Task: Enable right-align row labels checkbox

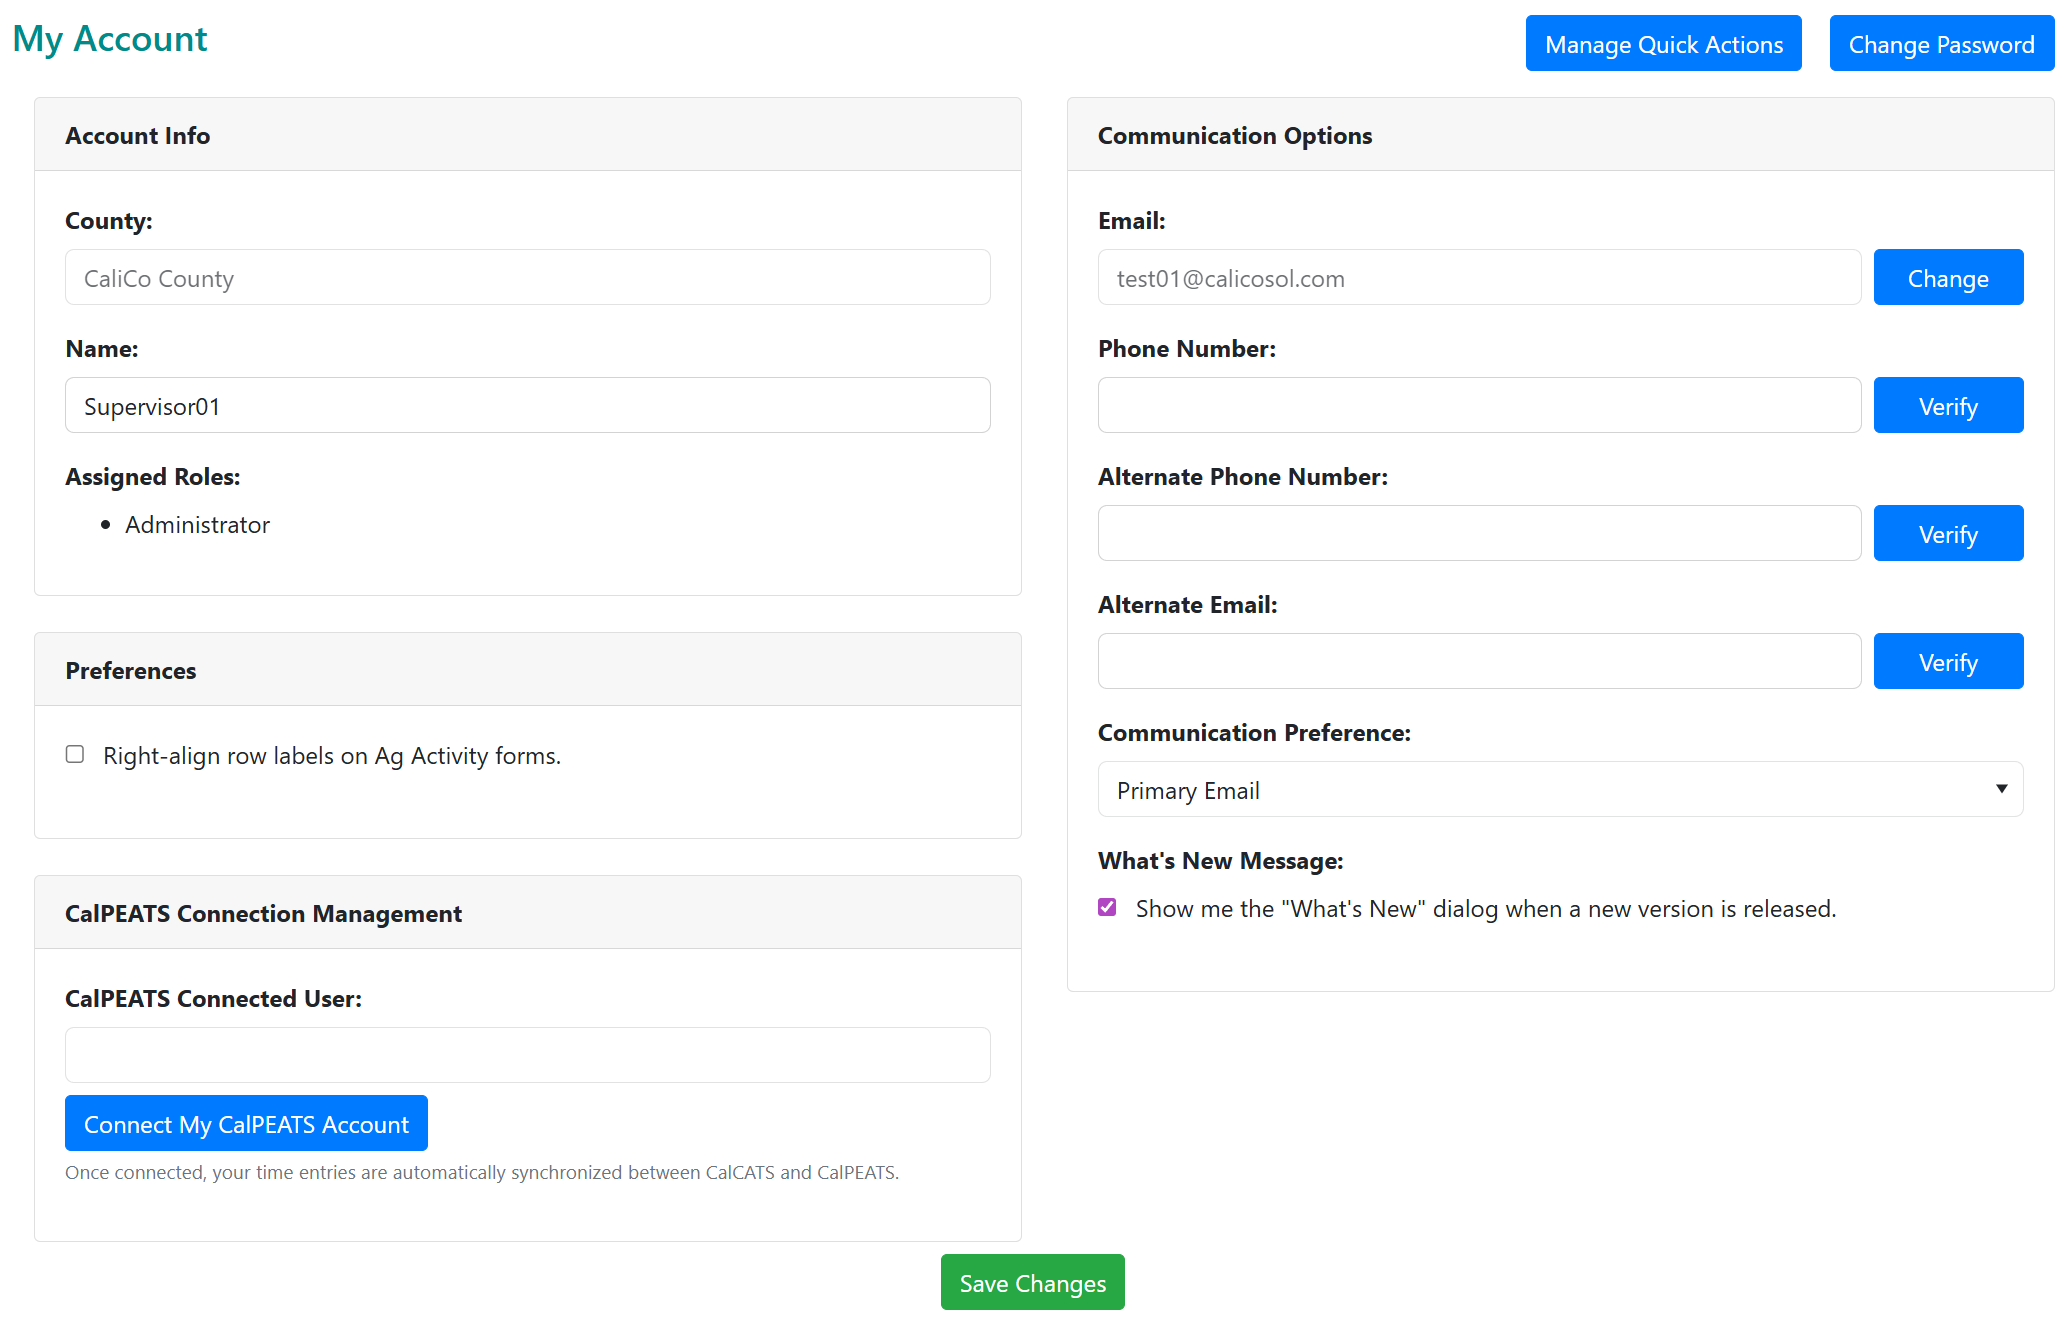Action: 75,754
